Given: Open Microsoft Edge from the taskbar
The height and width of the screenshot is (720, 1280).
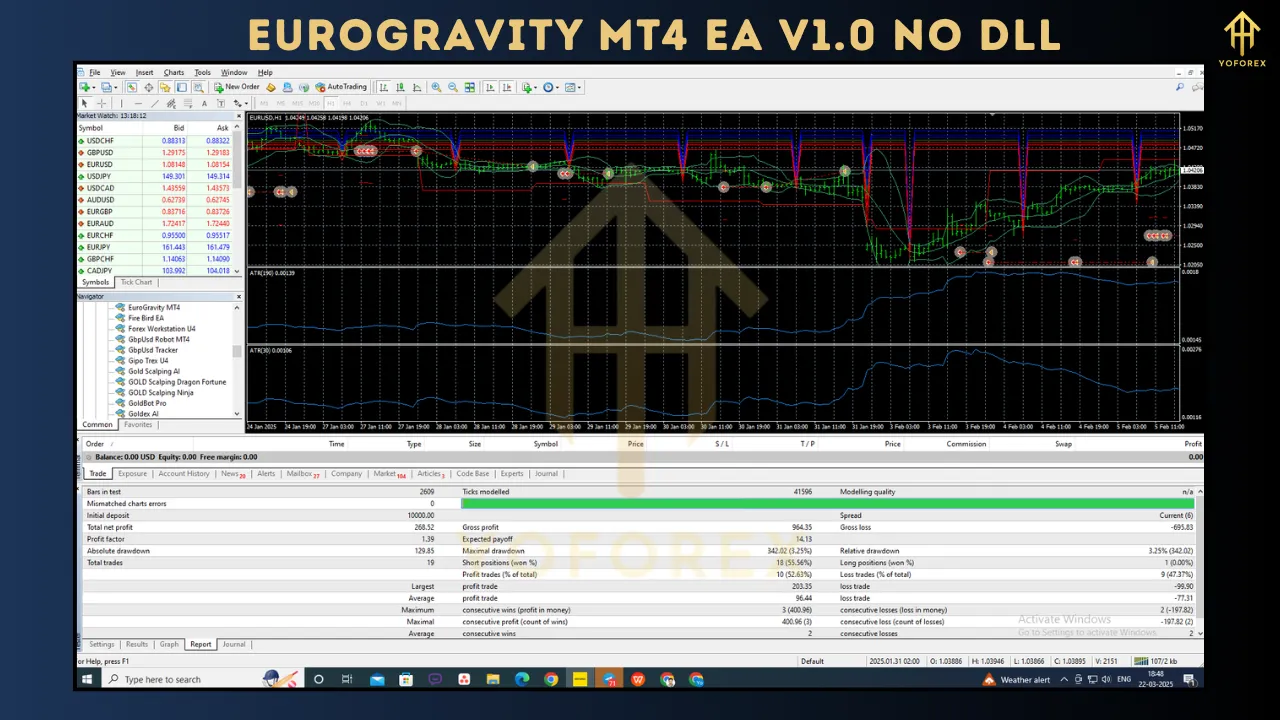Looking at the screenshot, I should pyautogui.click(x=522, y=679).
